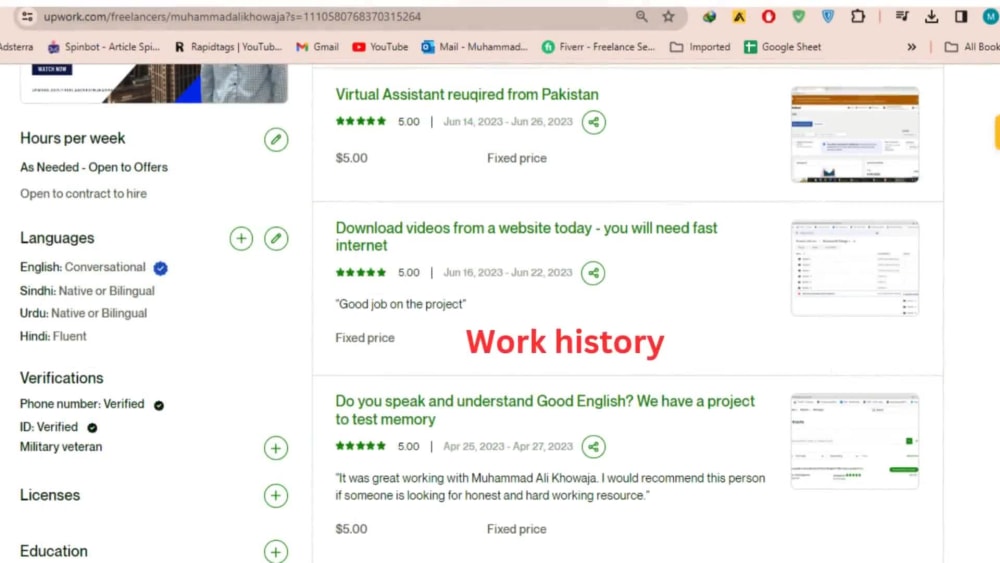
Task: Open test memory job screenshot thumbnail
Action: point(855,441)
